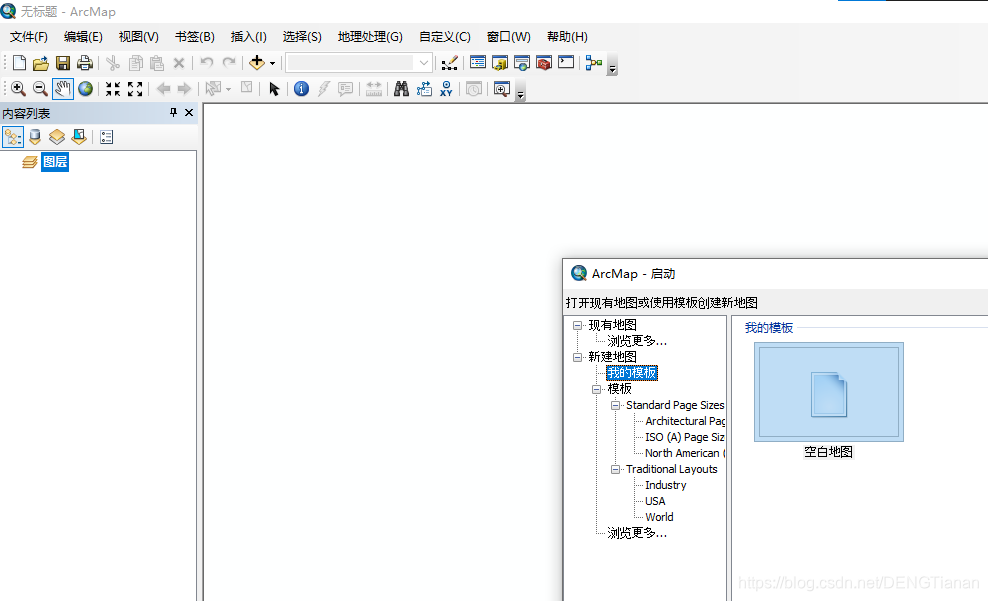Screen dimensions: 988x601
Task: Toggle List By Source view
Action: click(35, 137)
